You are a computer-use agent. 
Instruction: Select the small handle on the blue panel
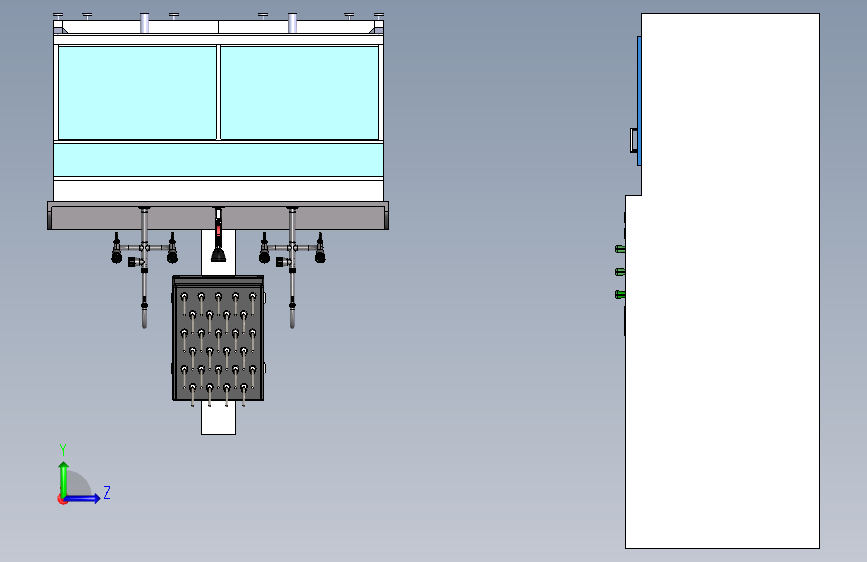click(x=634, y=140)
